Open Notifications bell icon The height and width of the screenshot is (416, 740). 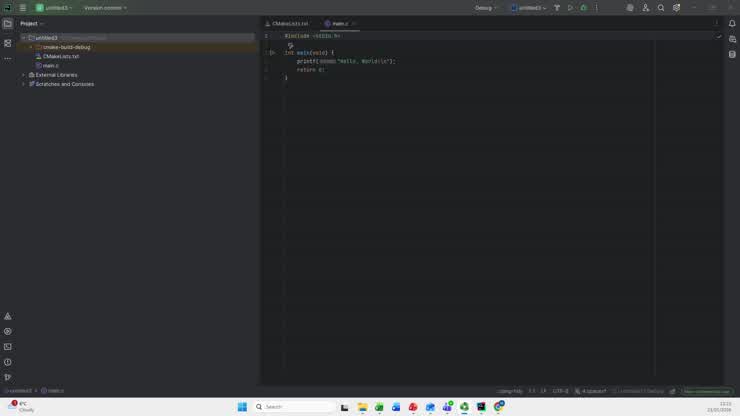[732, 24]
